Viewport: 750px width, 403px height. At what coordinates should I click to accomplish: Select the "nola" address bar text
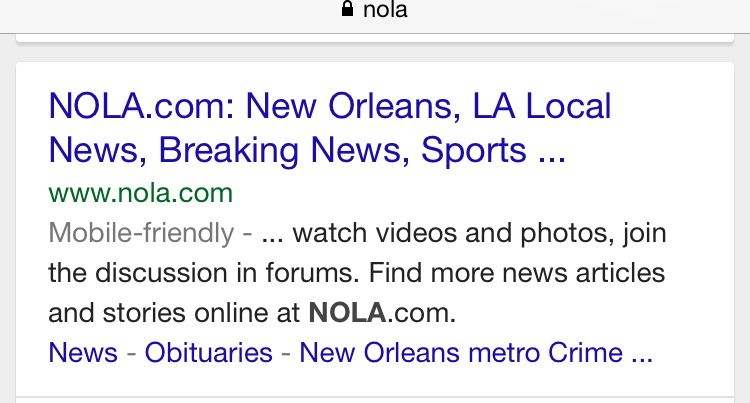(385, 10)
